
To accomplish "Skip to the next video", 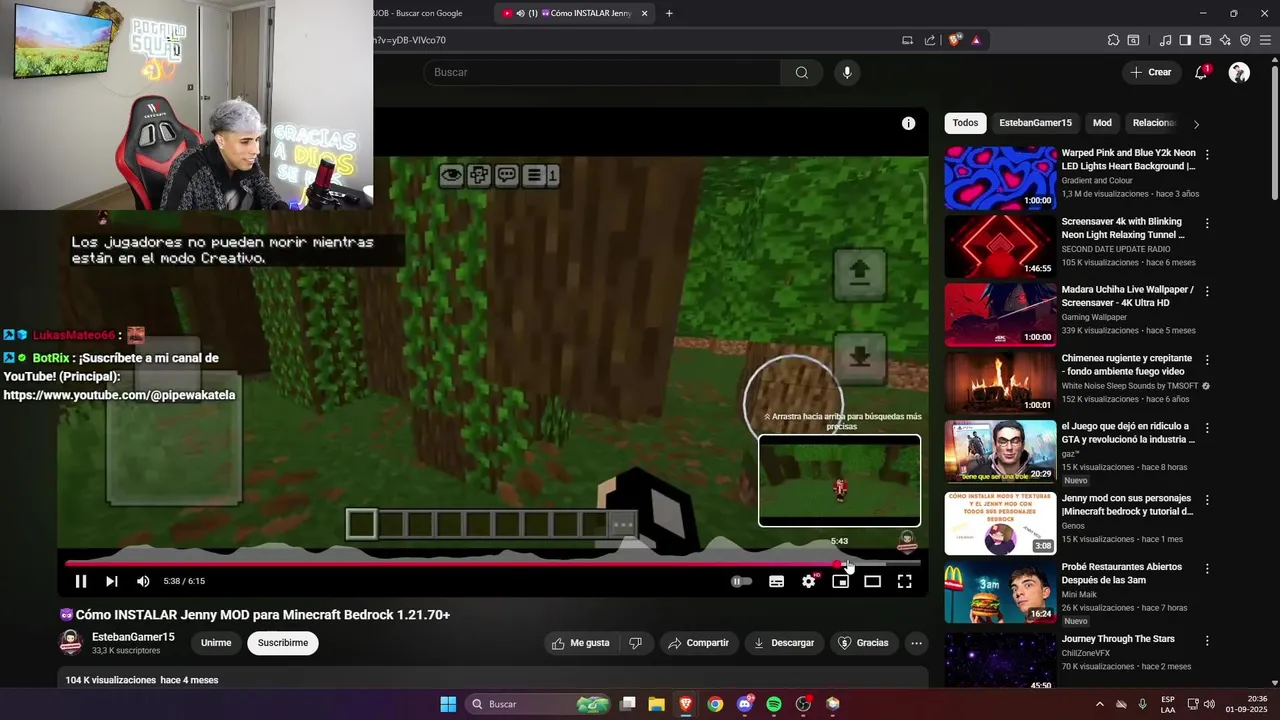I will tap(112, 581).
